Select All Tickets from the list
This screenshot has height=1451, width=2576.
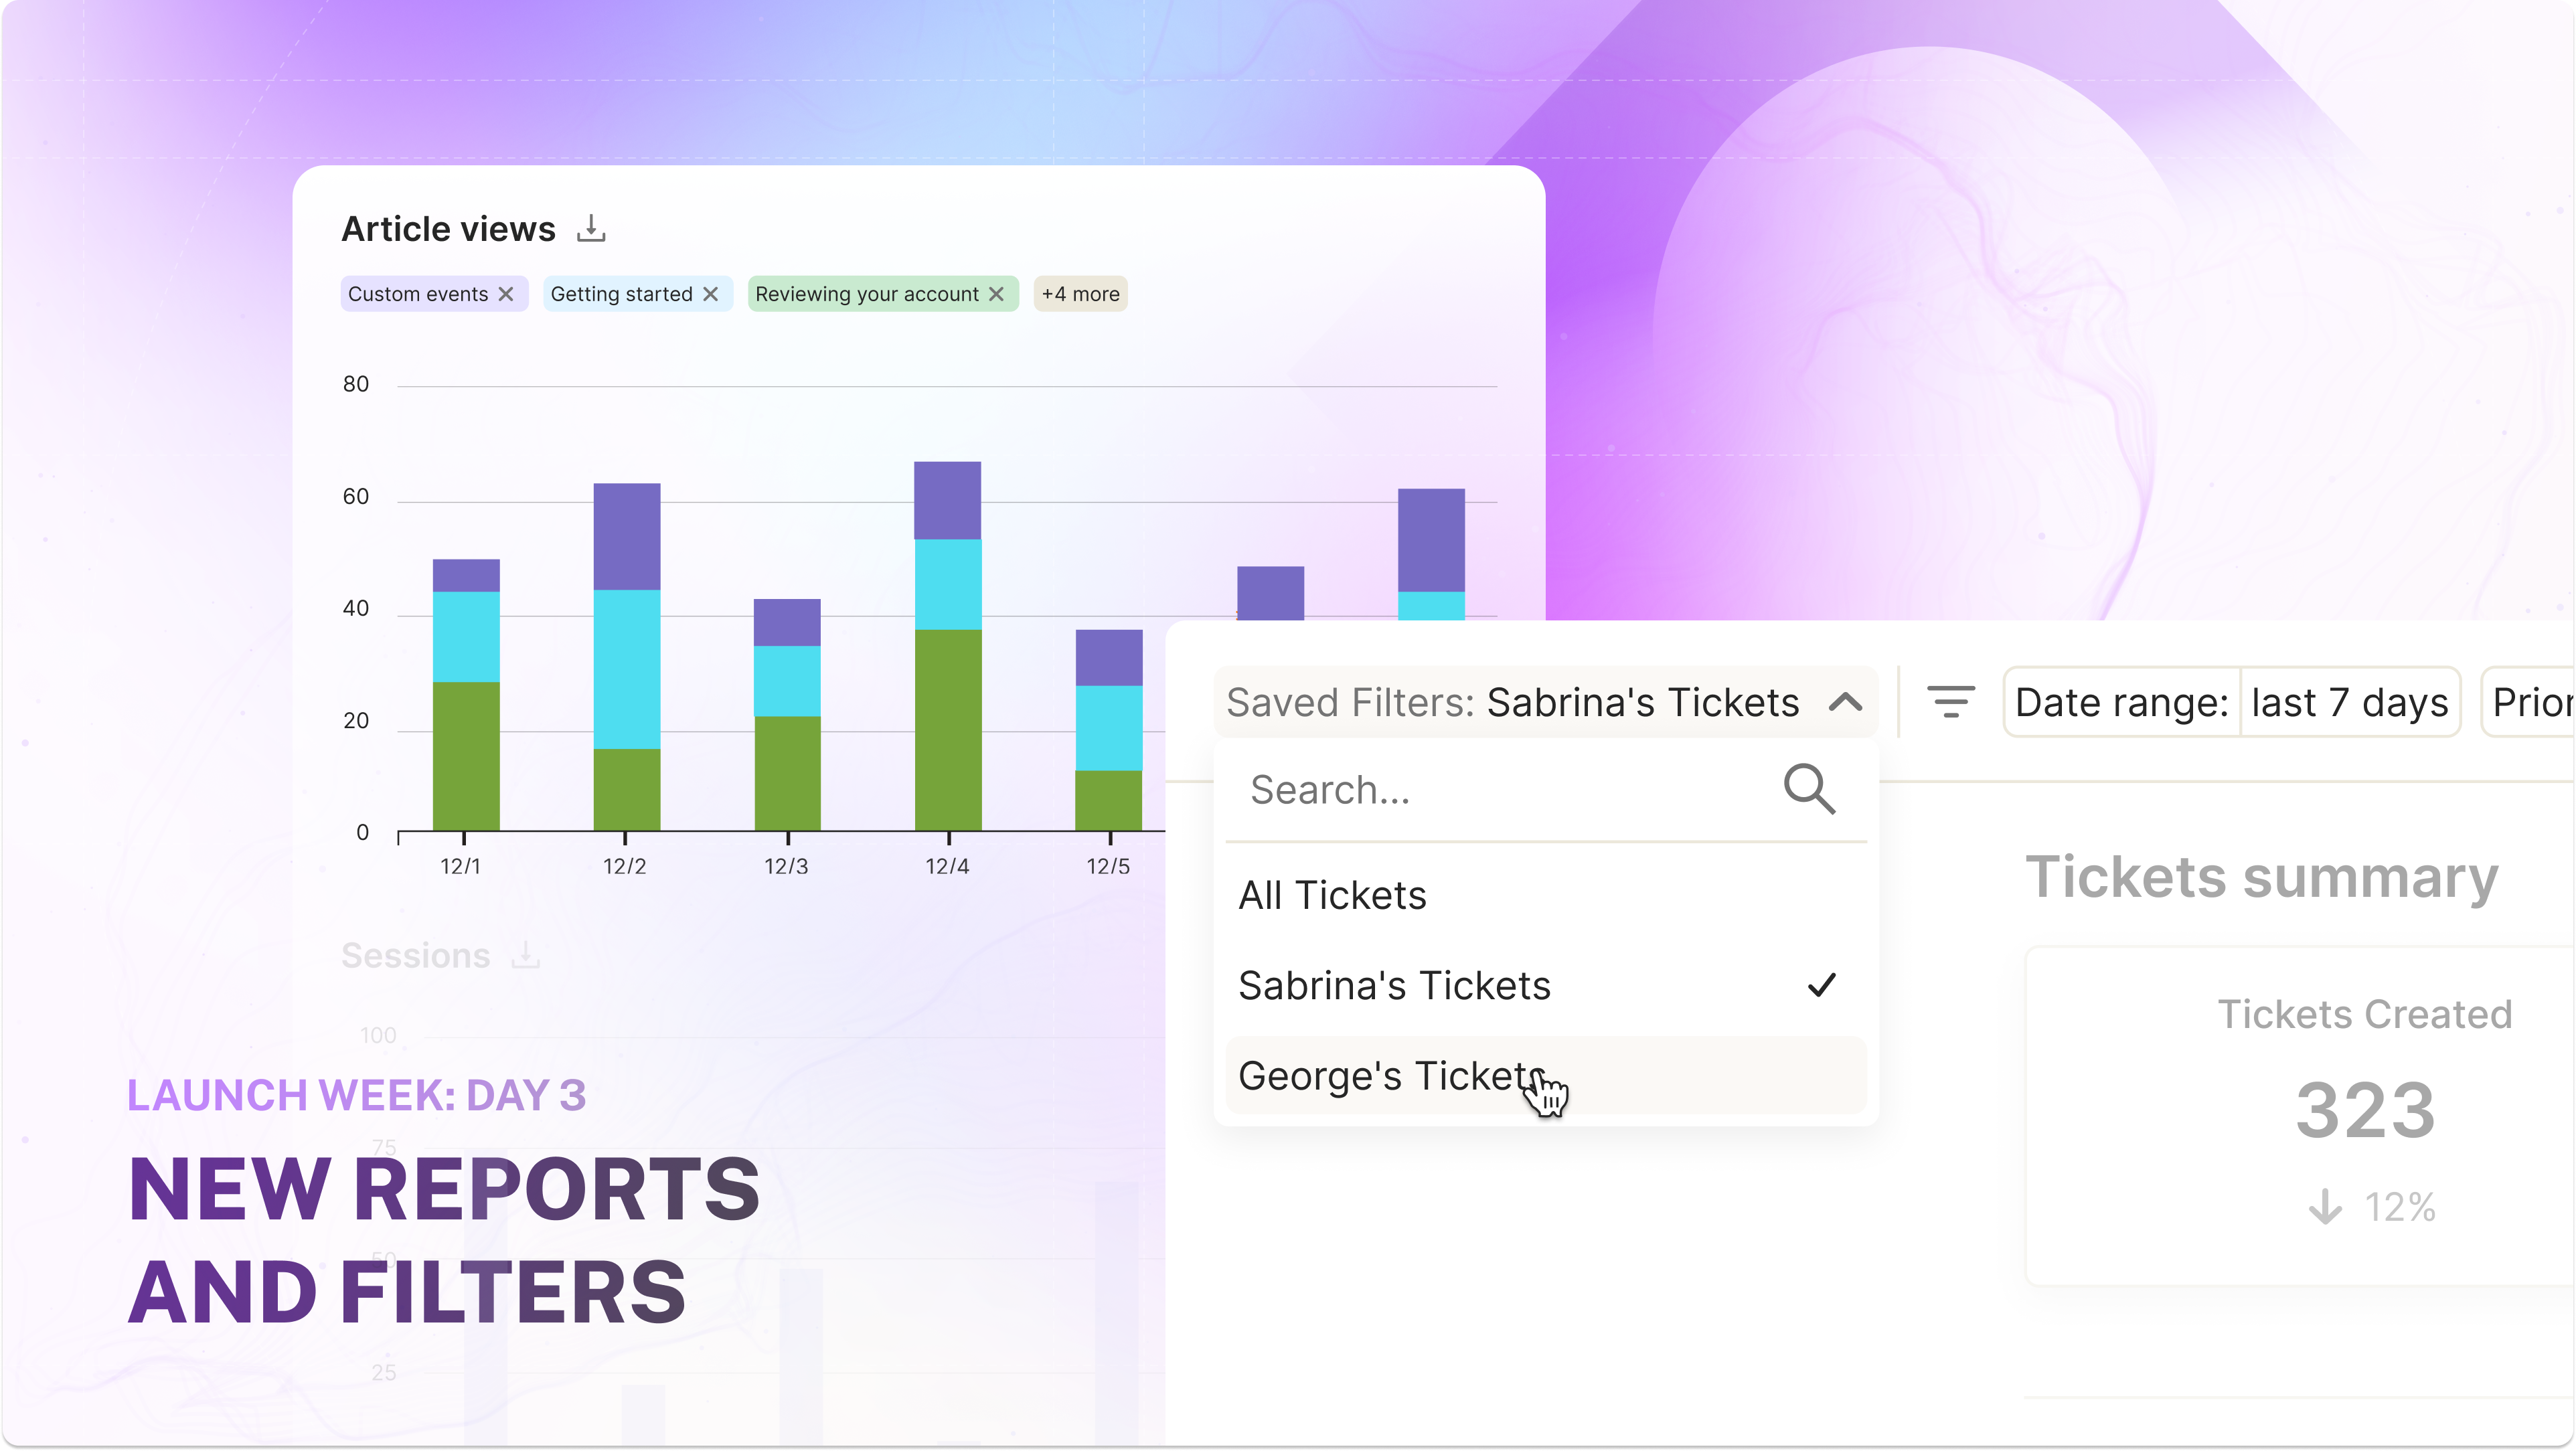[x=1333, y=895]
